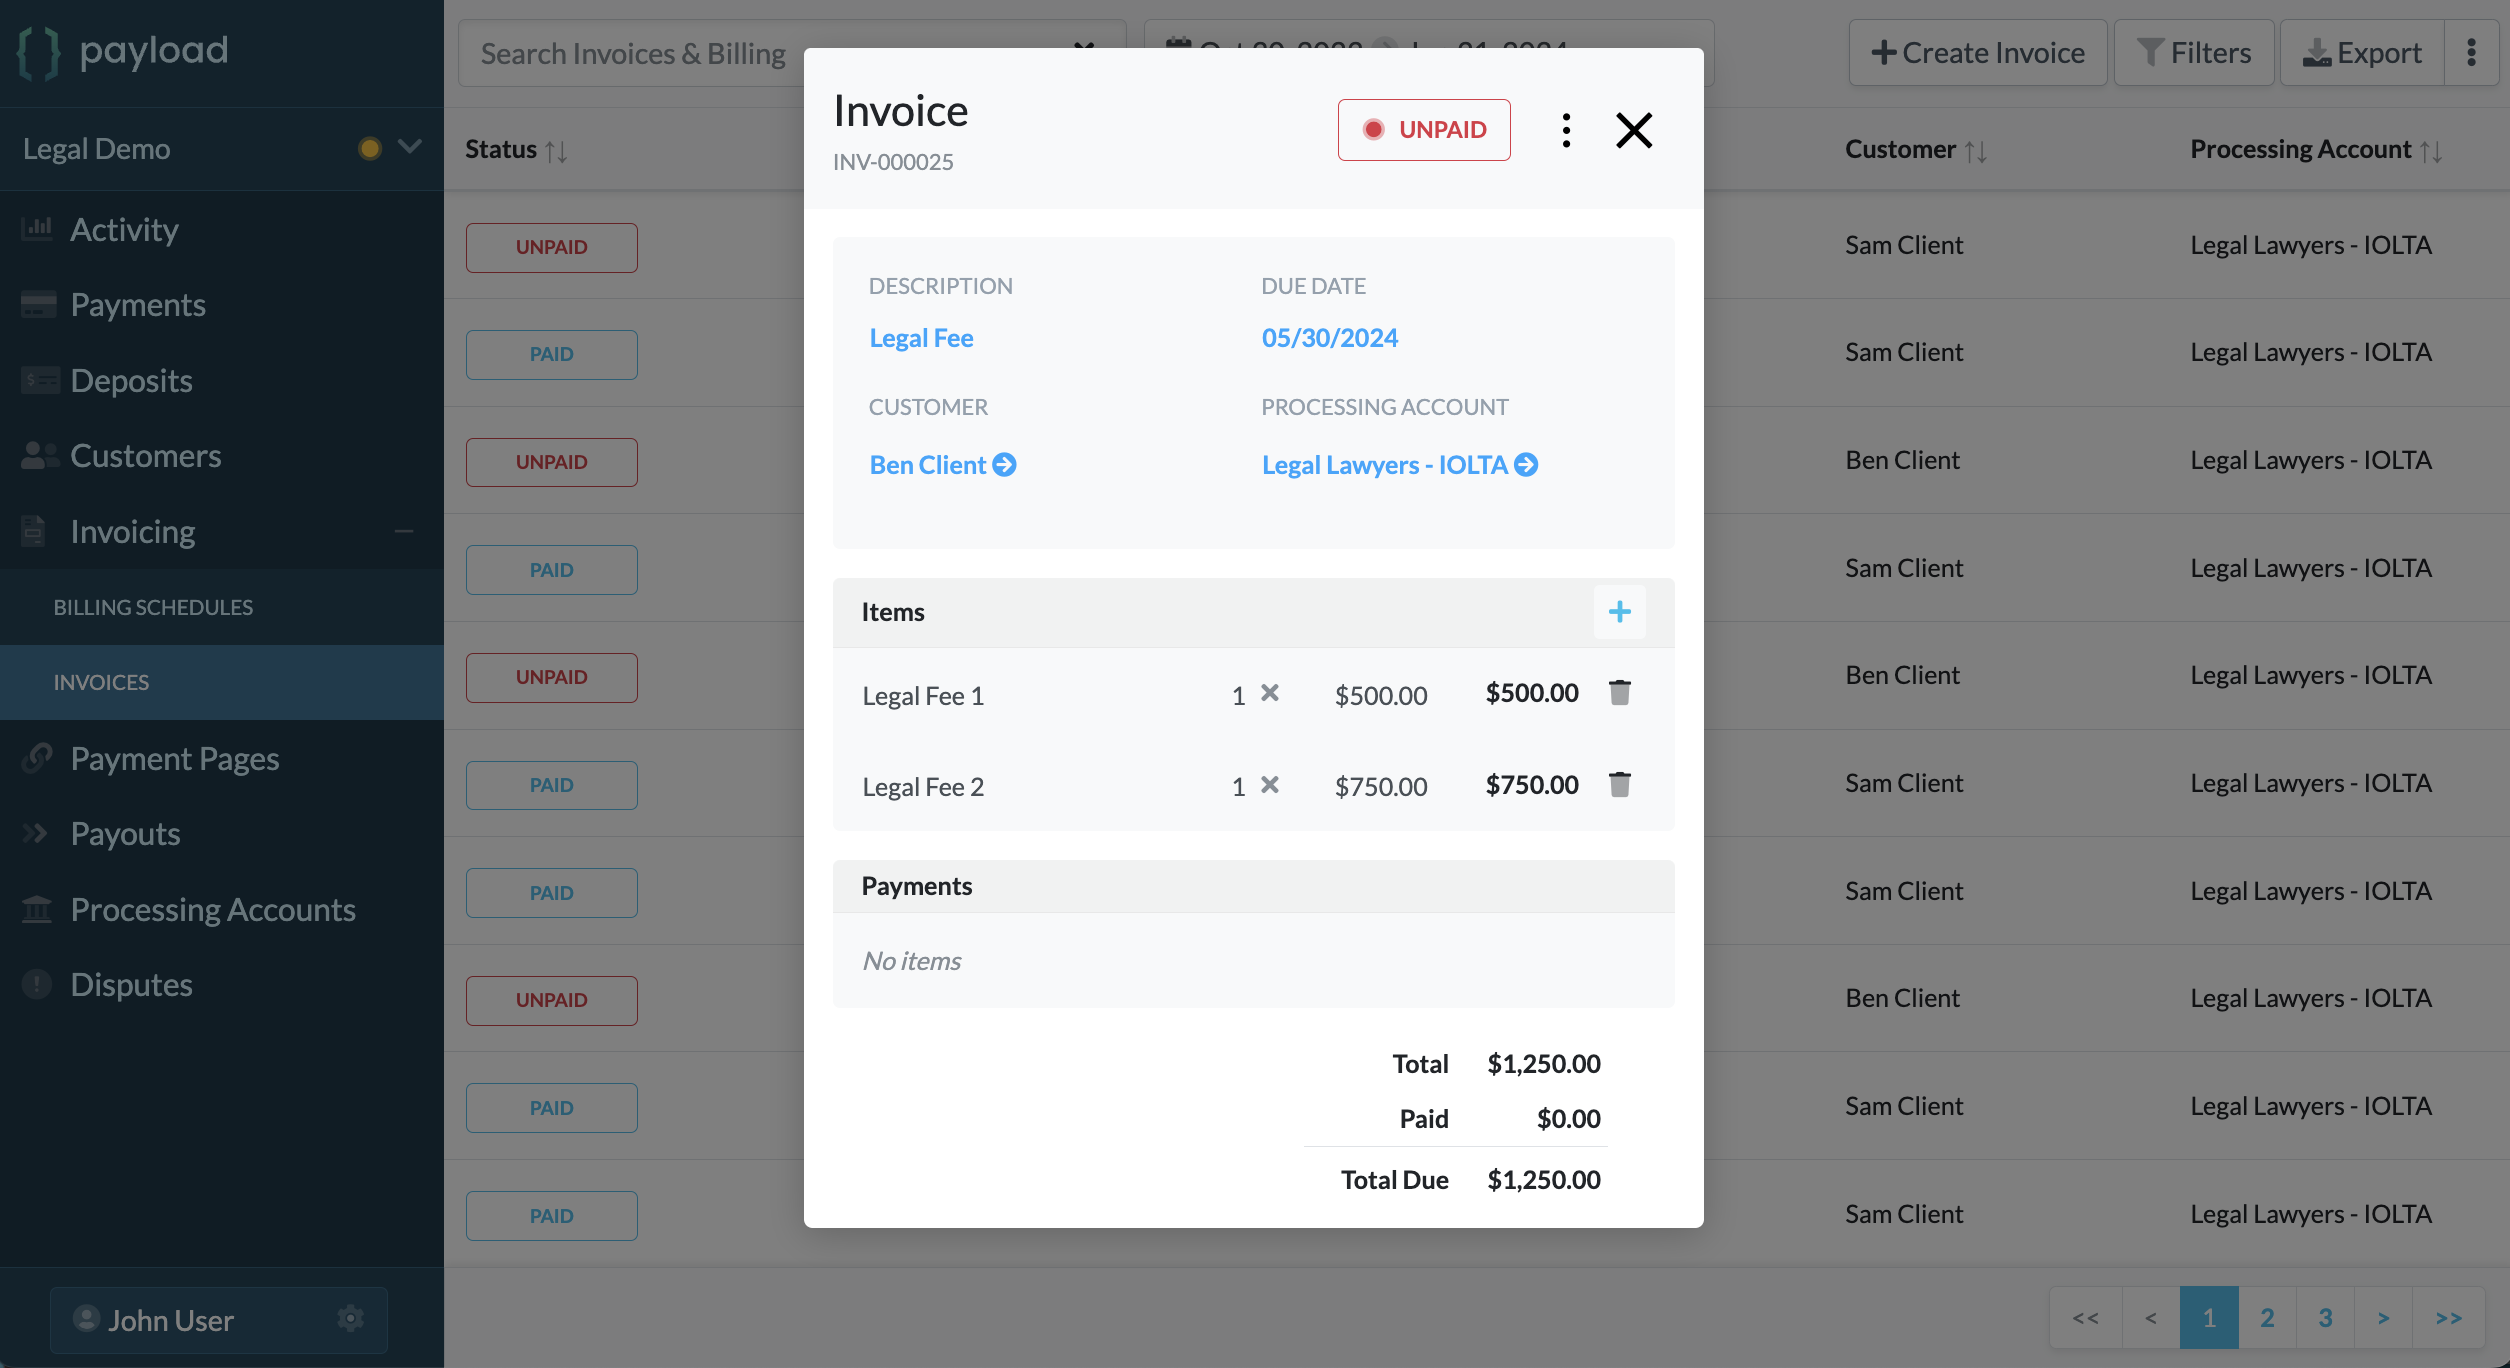Switch to Billing Schedules
This screenshot has width=2510, height=1368.
coord(152,606)
